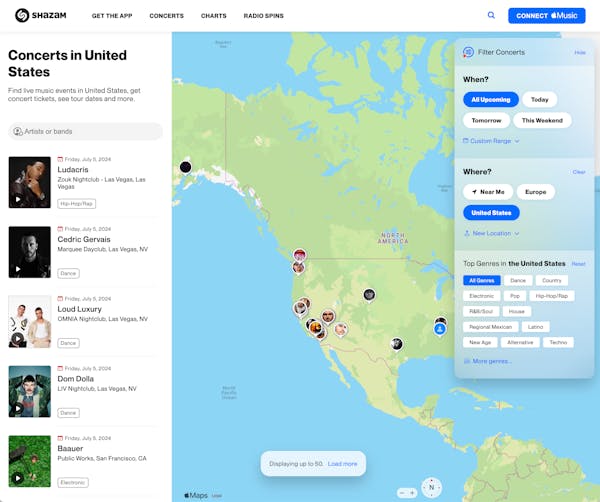Image resolution: width=600 pixels, height=502 pixels.
Task: Play preview on Loud Luxury thumbnail
Action: (x=18, y=339)
